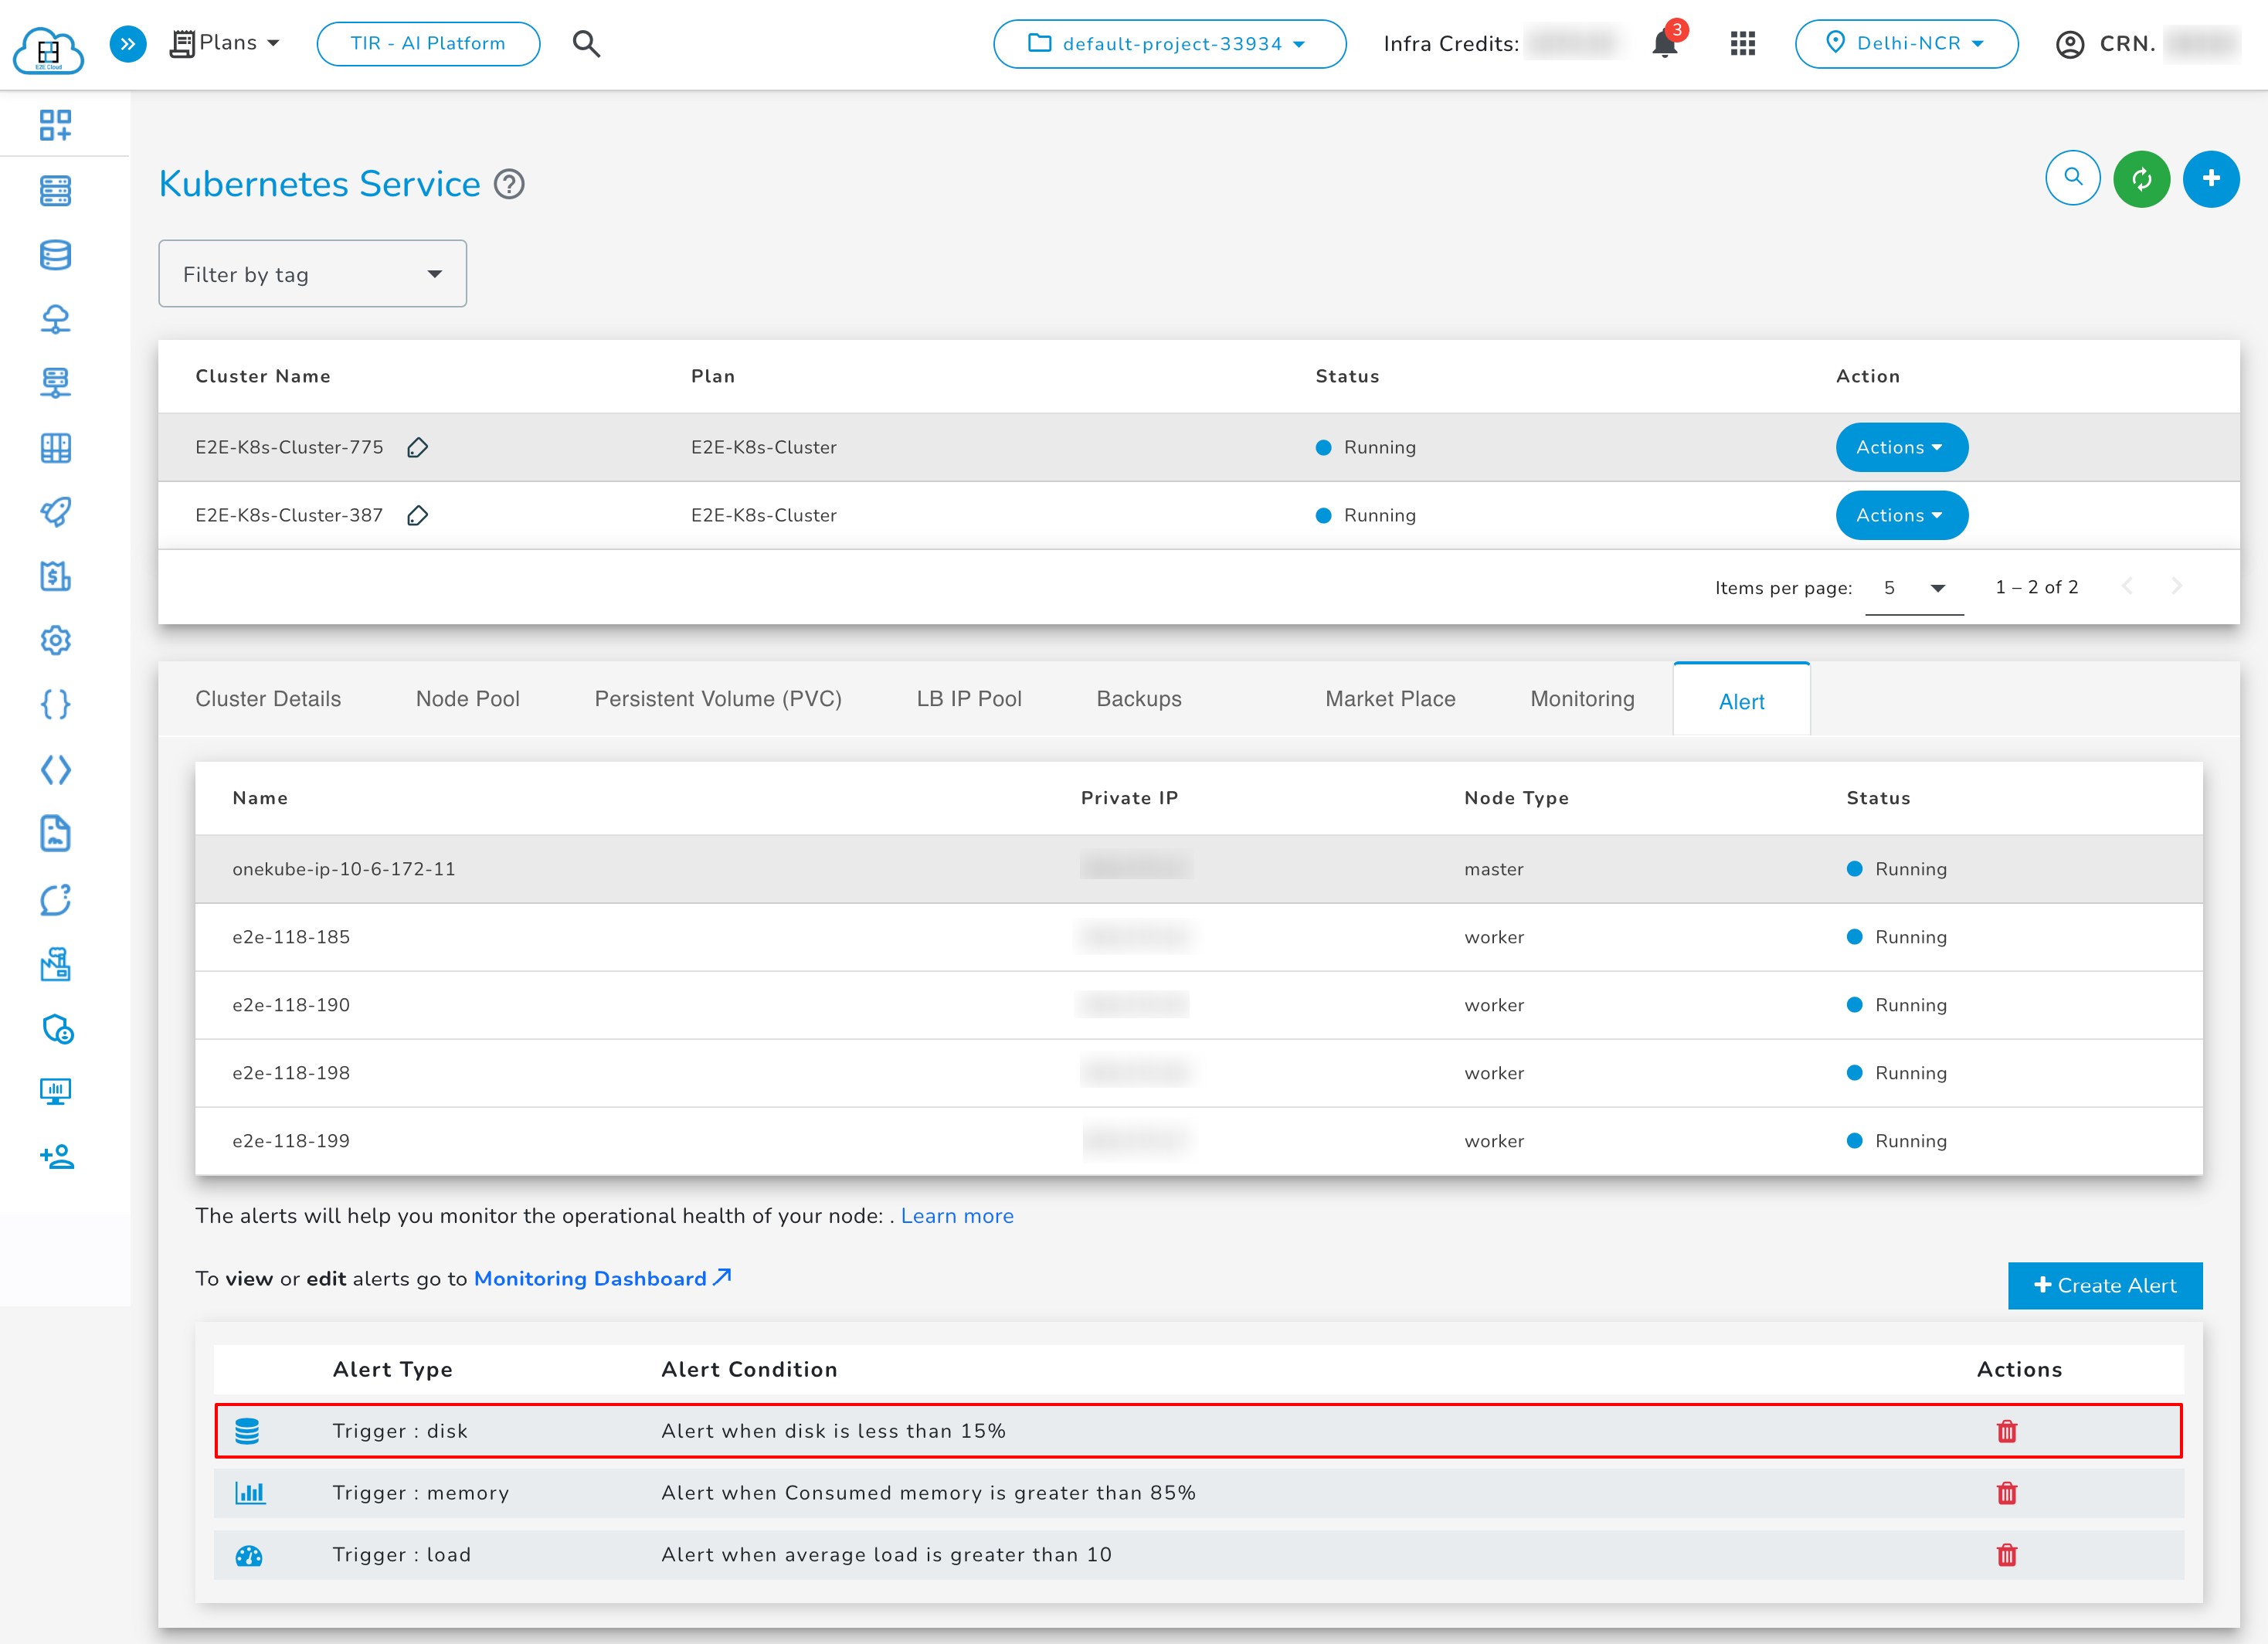
Task: Delete the load trigger alert
Action: [2006, 1555]
